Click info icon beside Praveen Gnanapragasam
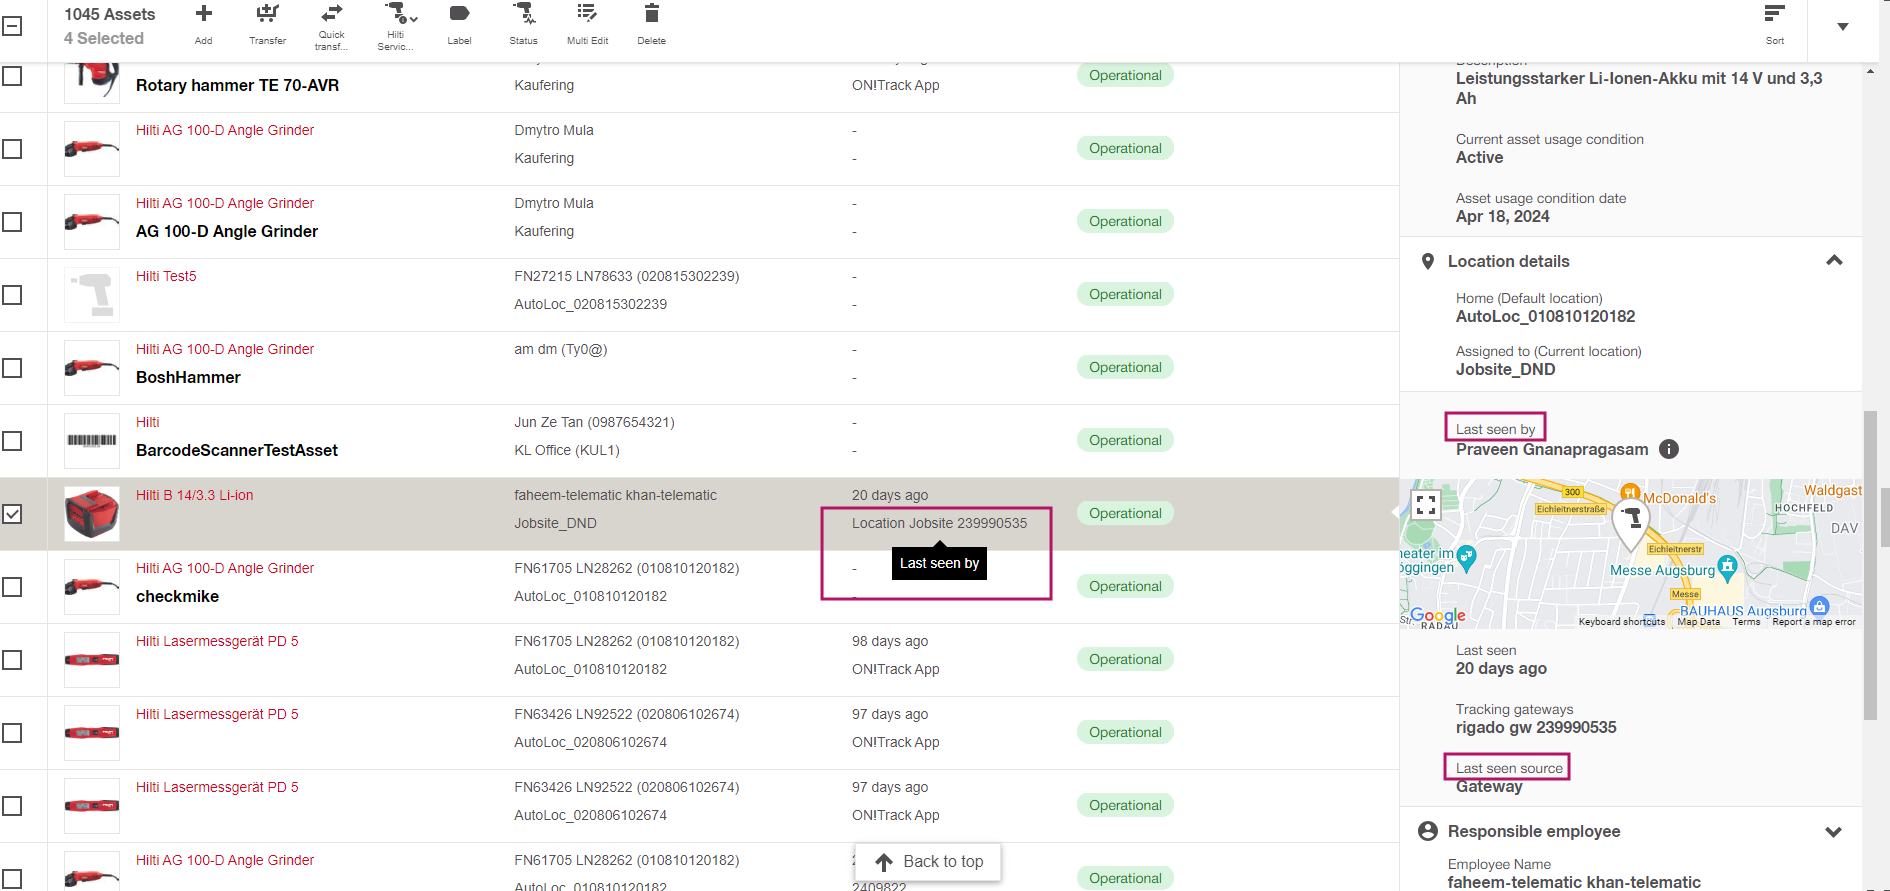1890x891 pixels. [1669, 449]
